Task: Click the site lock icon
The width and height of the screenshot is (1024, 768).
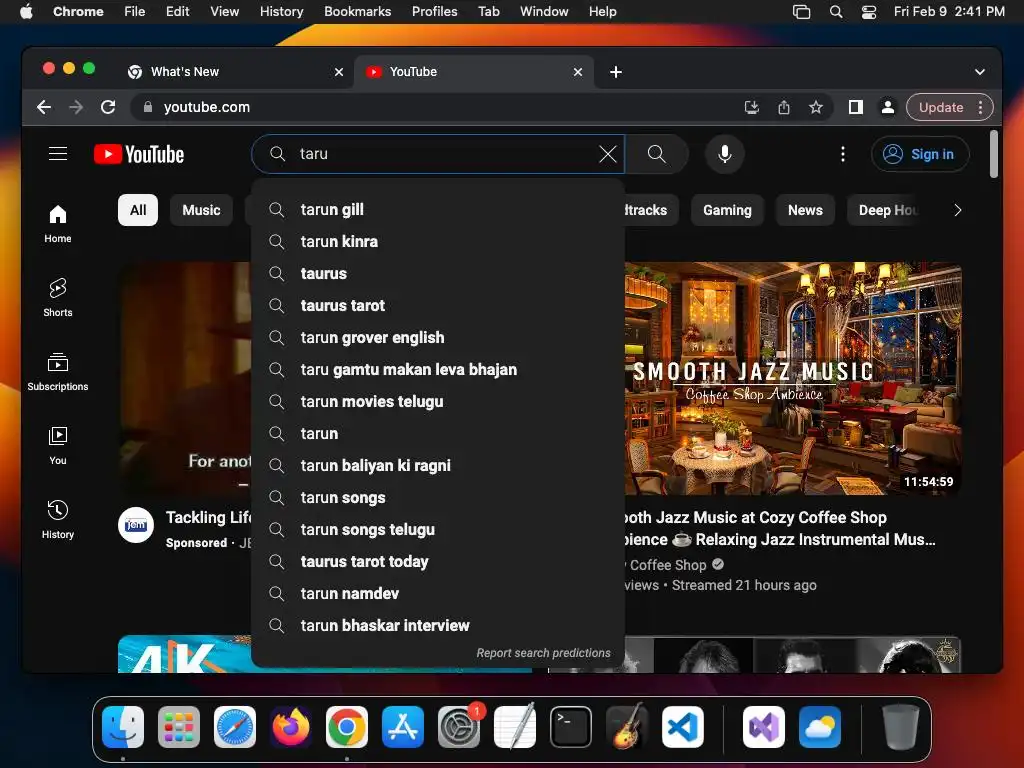Action: [x=148, y=107]
